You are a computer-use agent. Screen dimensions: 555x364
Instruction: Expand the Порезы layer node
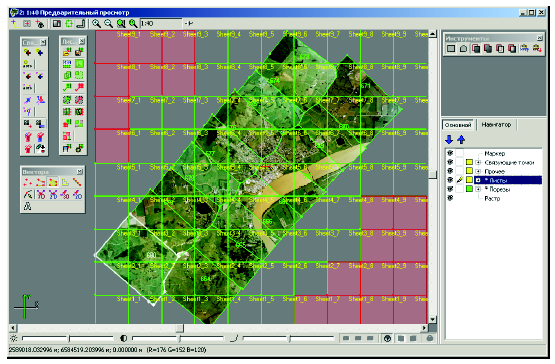tap(478, 189)
